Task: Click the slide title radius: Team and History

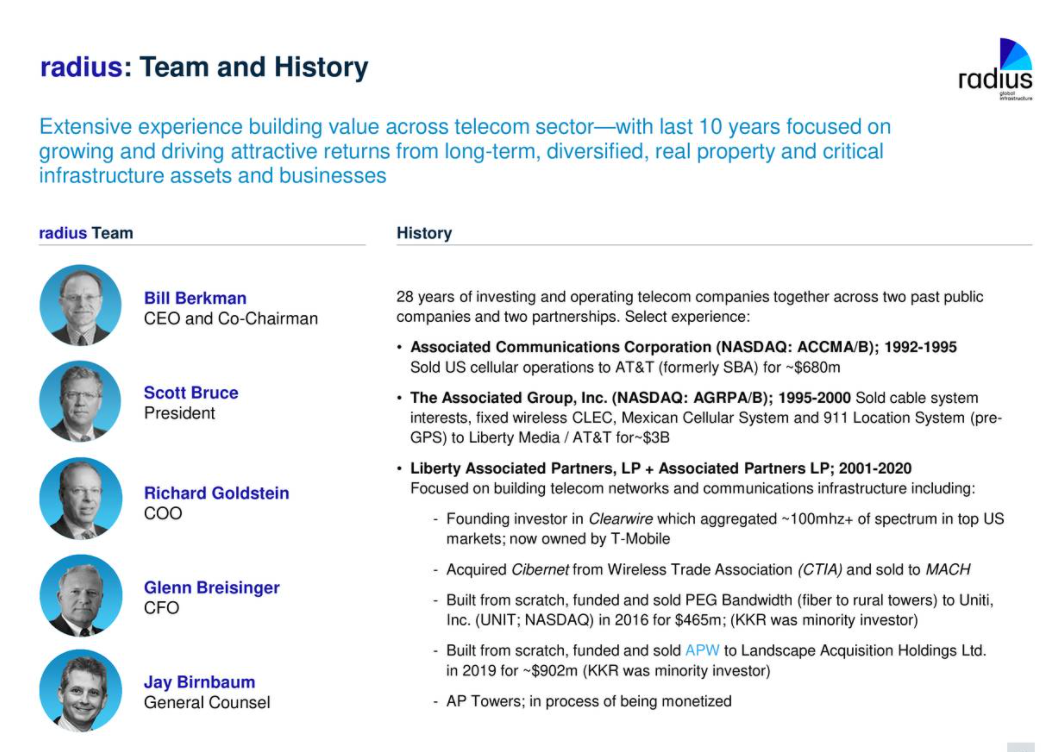Action: 204,67
